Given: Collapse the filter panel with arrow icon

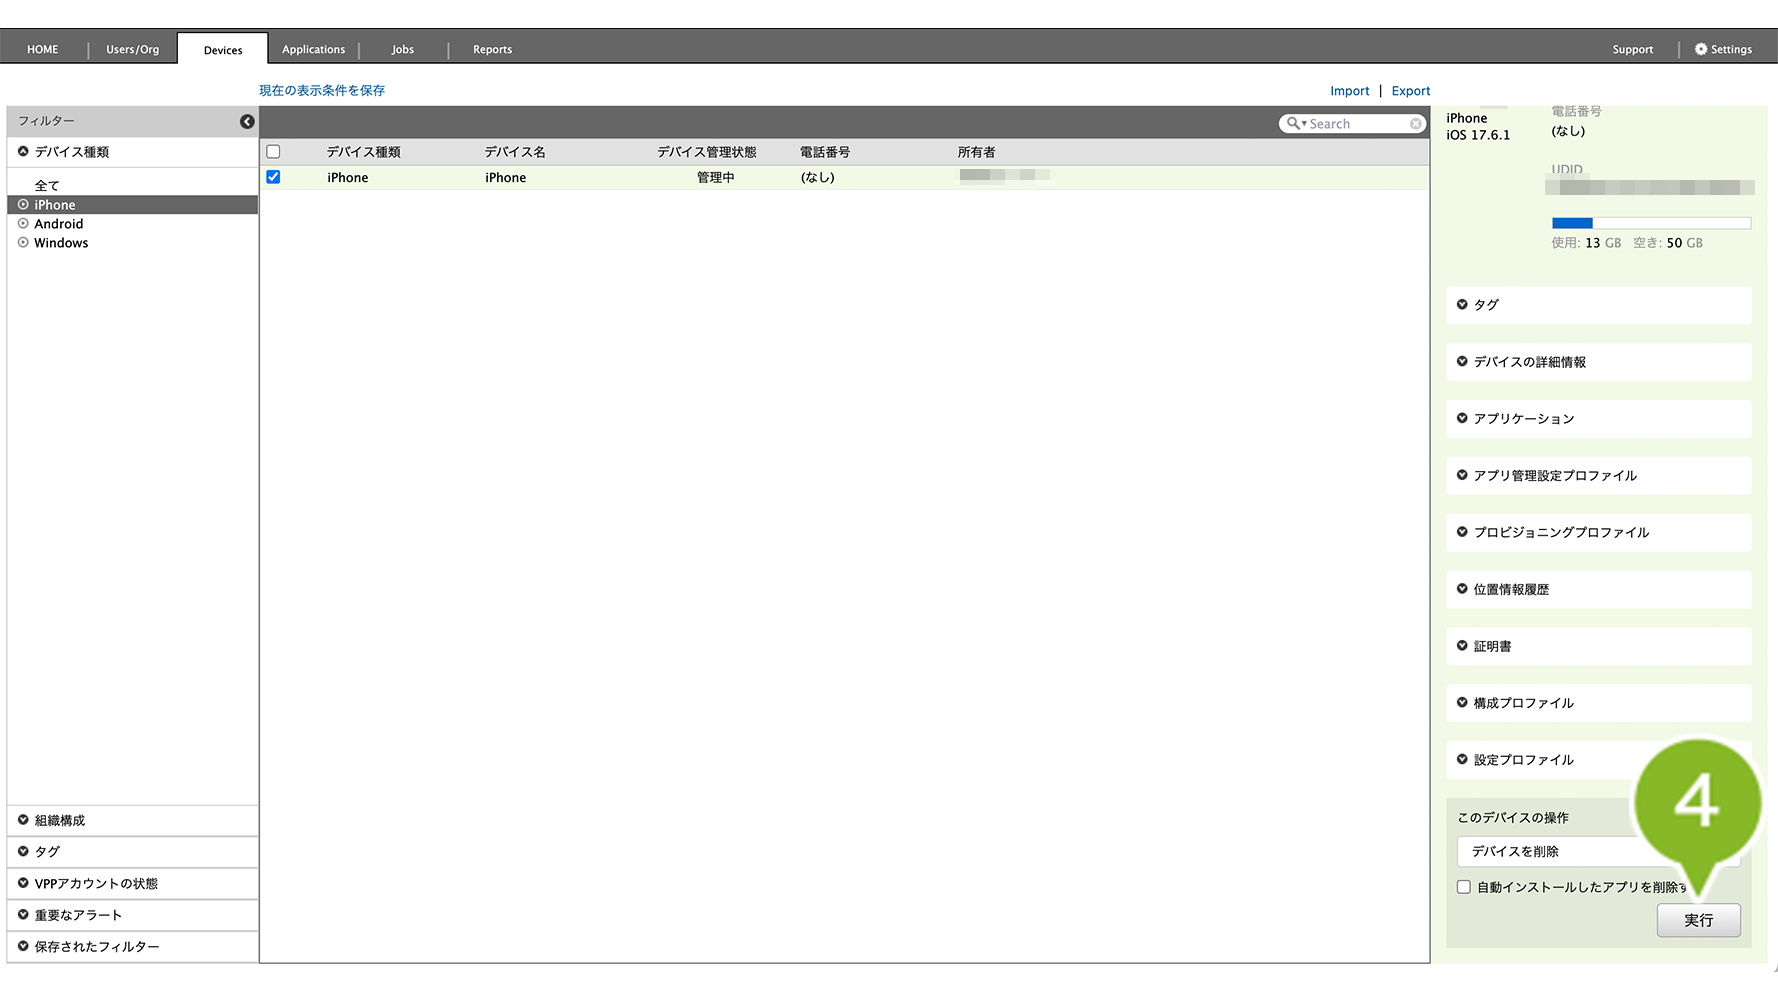Looking at the screenshot, I should click(x=247, y=121).
